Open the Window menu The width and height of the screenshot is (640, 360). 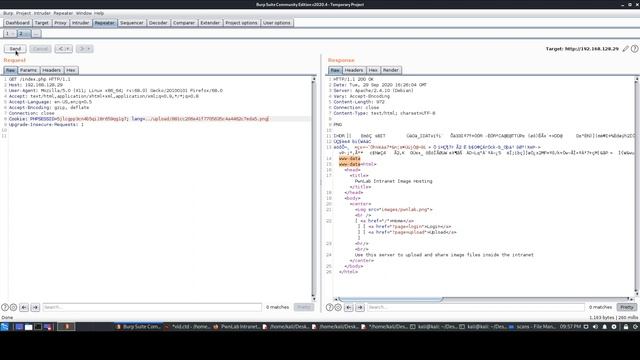click(x=84, y=13)
